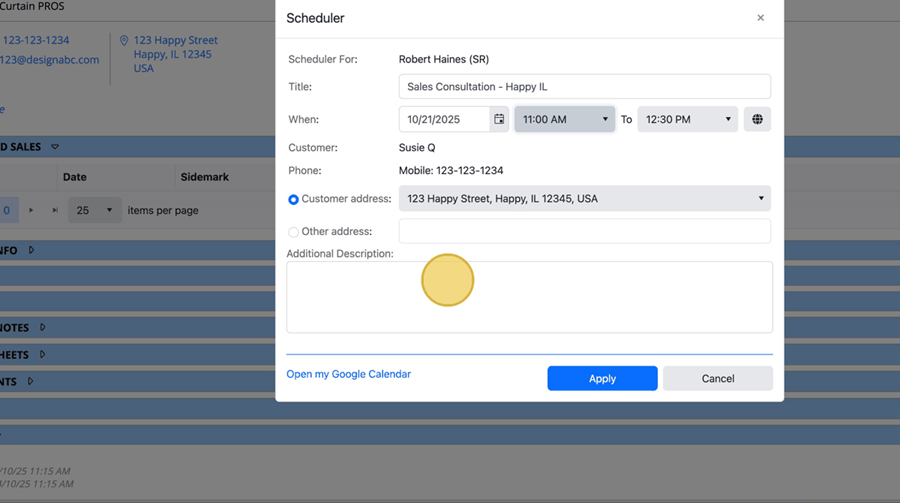
Task: Go to the next page arrow in pager
Action: 31,210
